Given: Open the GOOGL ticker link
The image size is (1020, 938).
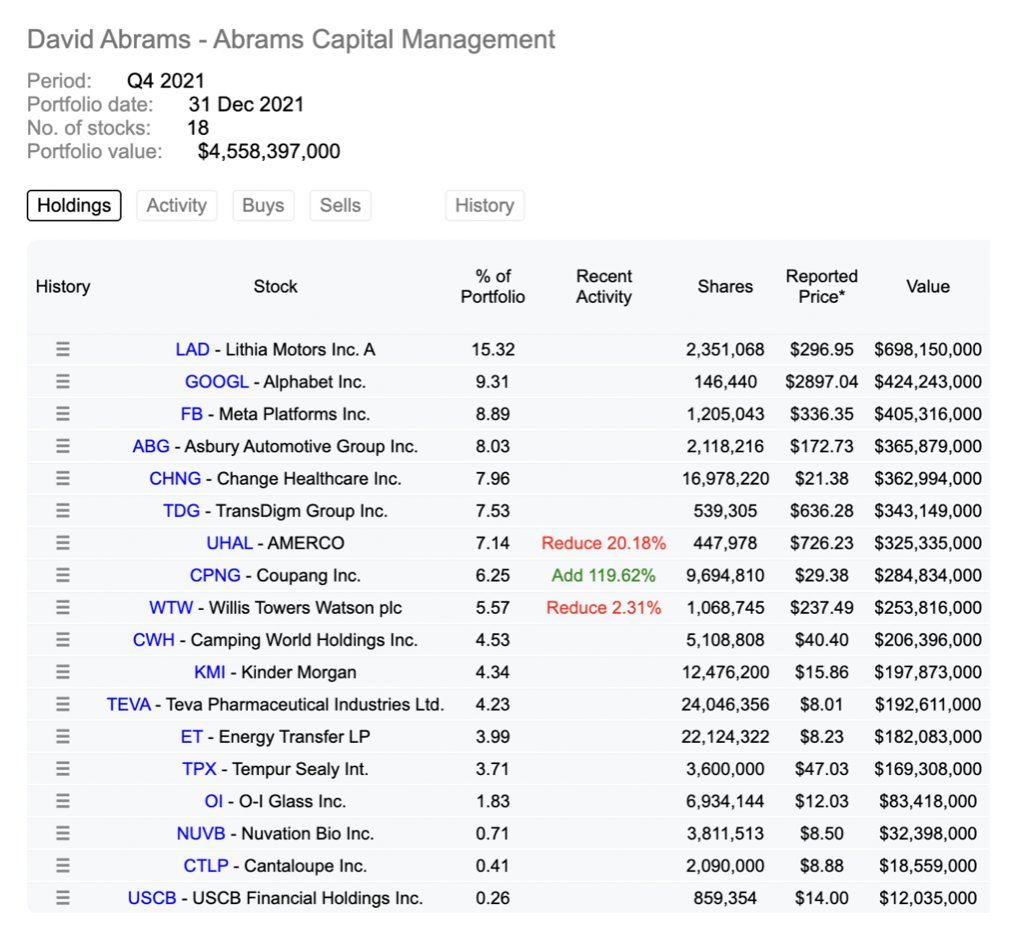Looking at the screenshot, I should 217,381.
